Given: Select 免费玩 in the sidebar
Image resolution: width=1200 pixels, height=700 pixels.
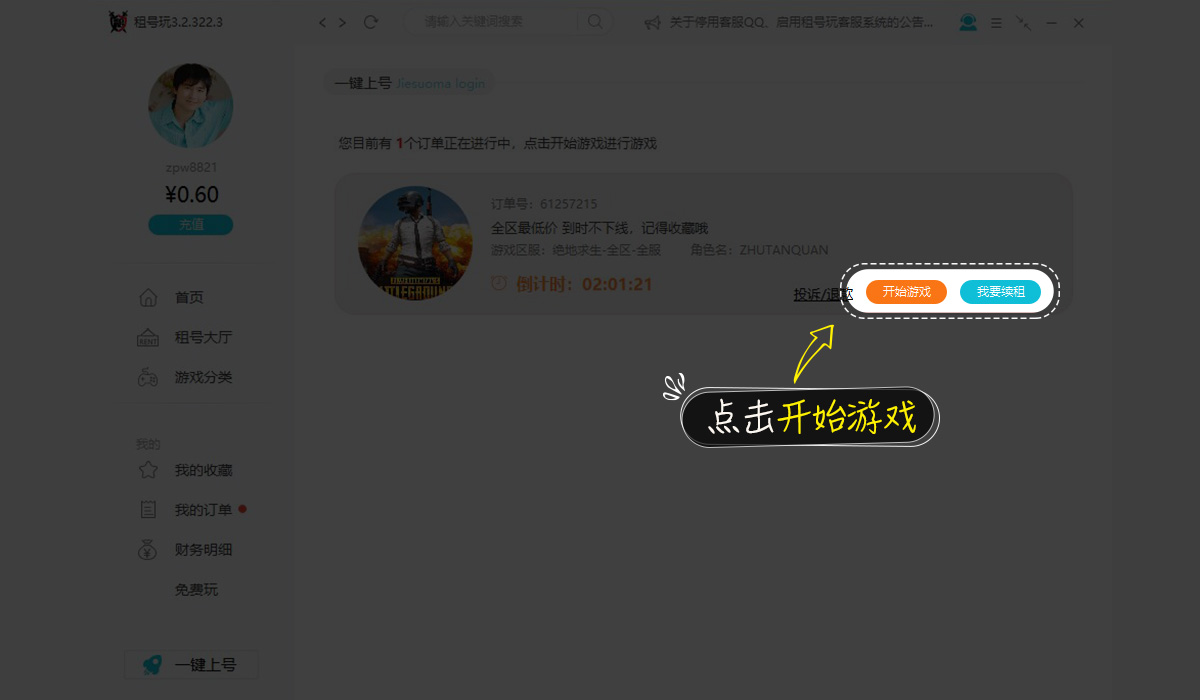Looking at the screenshot, I should pos(196,590).
